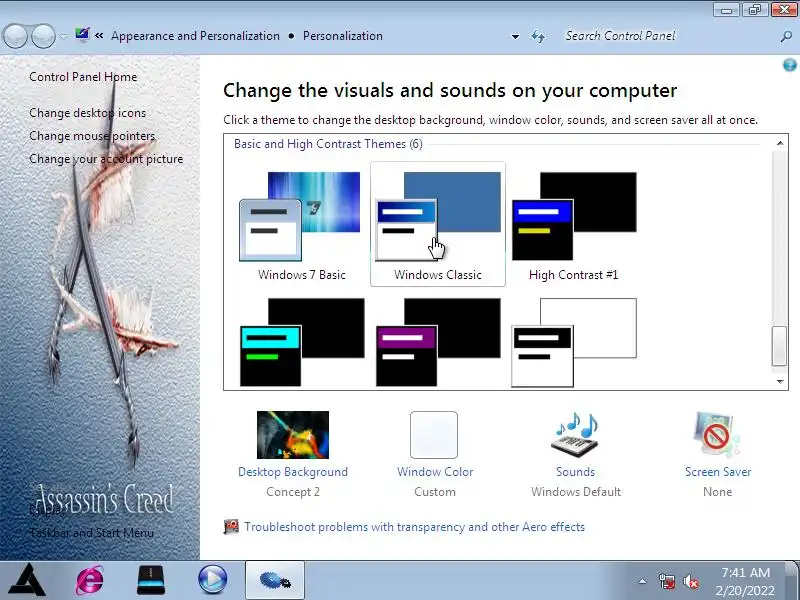
Task: Open the Help question mark icon
Action: click(x=789, y=65)
